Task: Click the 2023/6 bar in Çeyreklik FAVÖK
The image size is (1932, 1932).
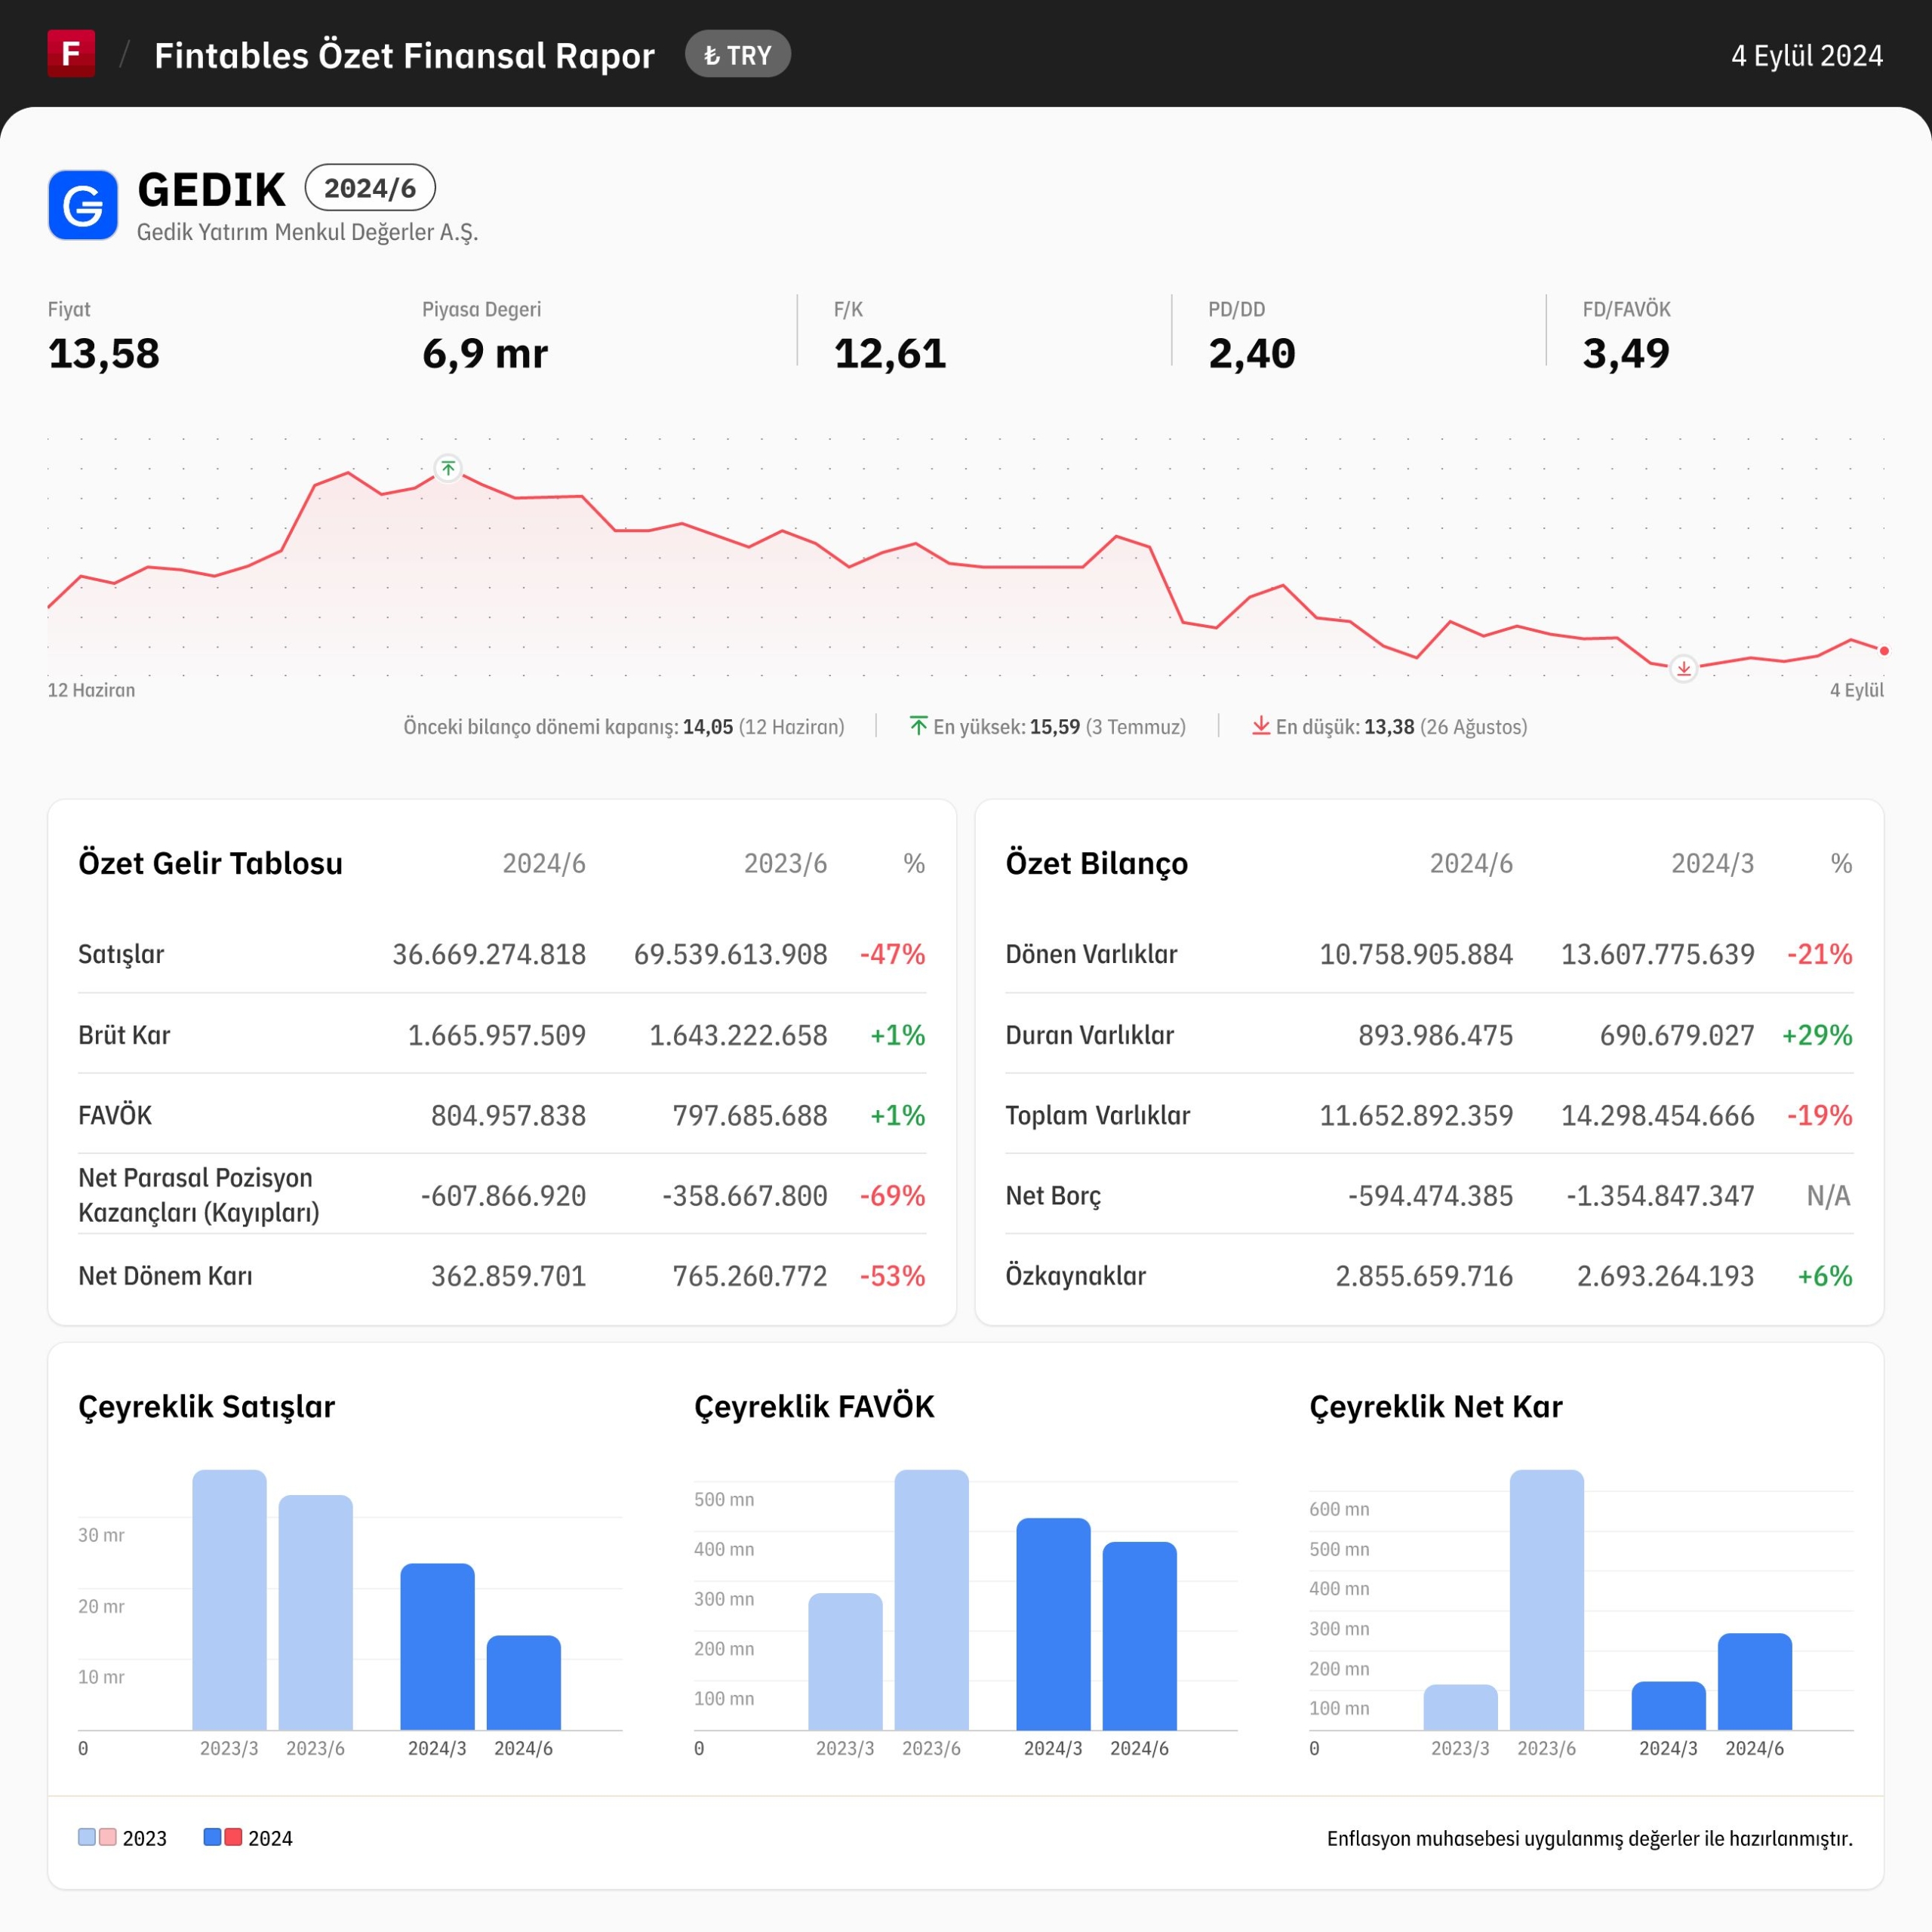Action: point(932,1600)
